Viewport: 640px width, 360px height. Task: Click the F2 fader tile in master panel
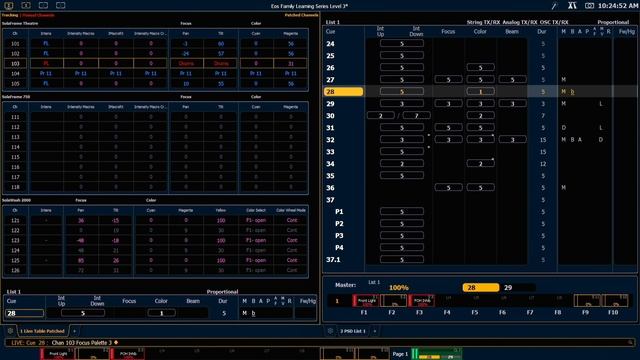(x=393, y=301)
